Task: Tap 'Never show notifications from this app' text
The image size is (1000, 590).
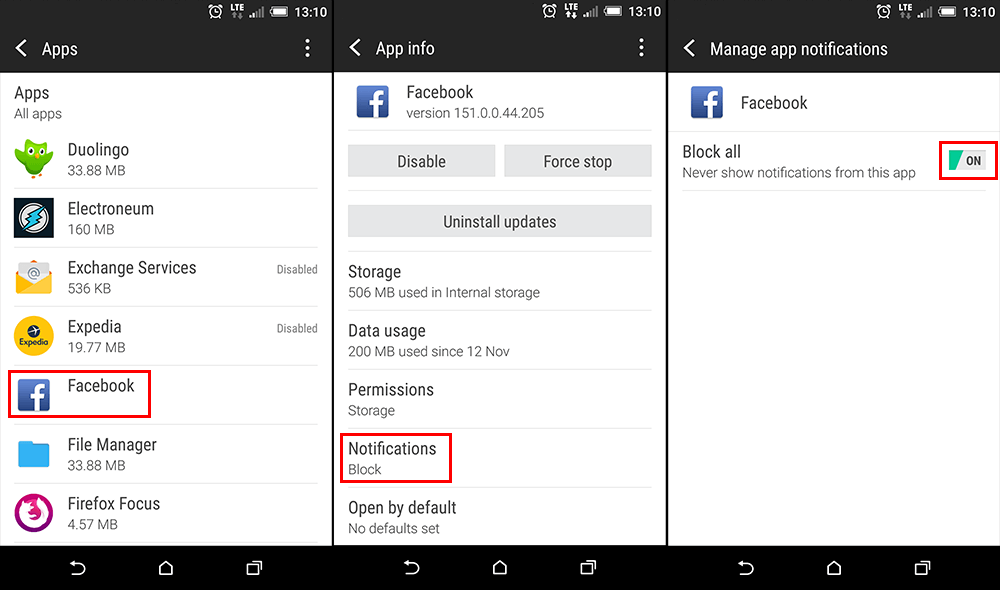Action: click(x=799, y=172)
